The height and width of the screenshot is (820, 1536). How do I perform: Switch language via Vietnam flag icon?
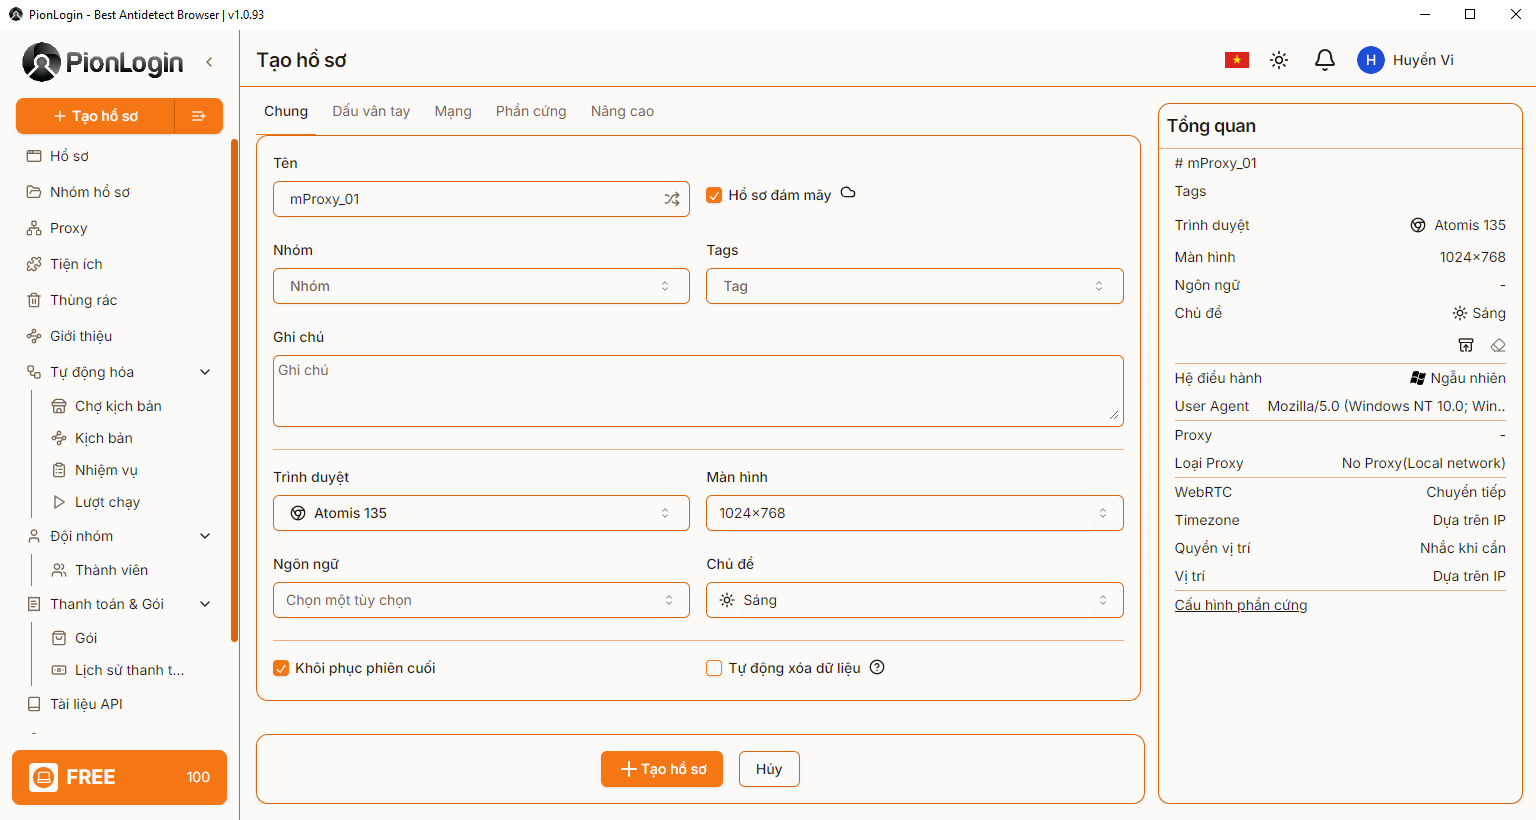pos(1237,60)
